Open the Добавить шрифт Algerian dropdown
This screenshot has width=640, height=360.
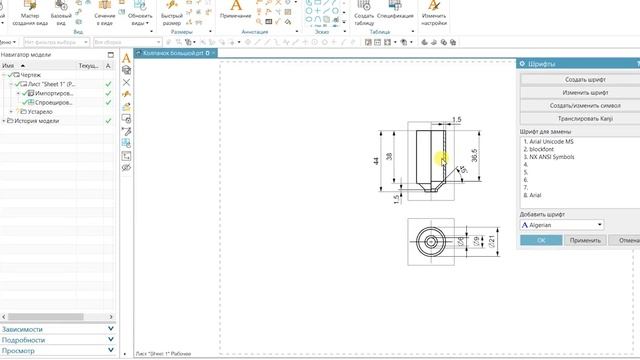point(599,225)
